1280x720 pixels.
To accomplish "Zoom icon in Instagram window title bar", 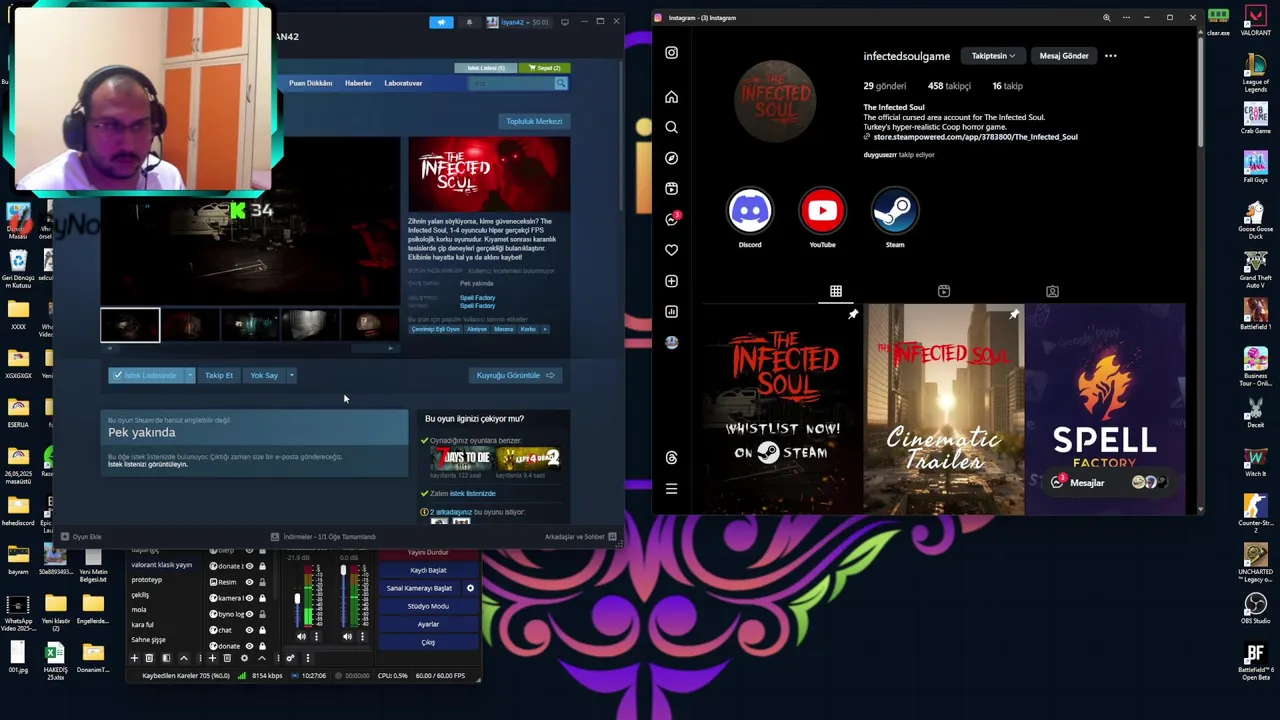I will [1106, 17].
